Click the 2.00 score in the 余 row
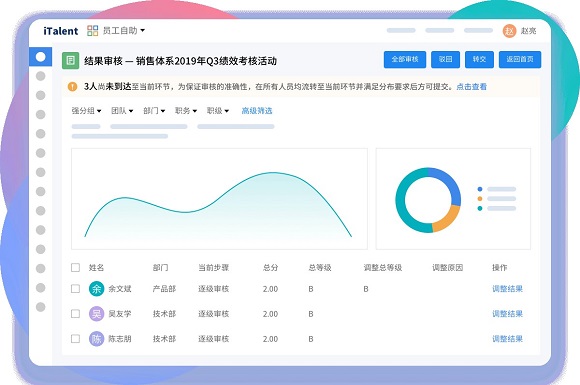 (270, 289)
